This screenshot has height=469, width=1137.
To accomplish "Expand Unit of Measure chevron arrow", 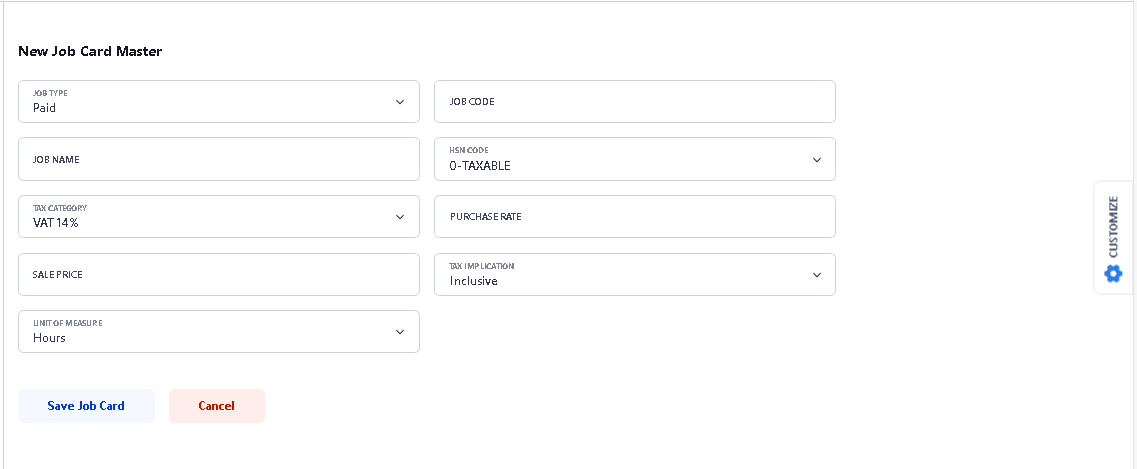I will (400, 332).
